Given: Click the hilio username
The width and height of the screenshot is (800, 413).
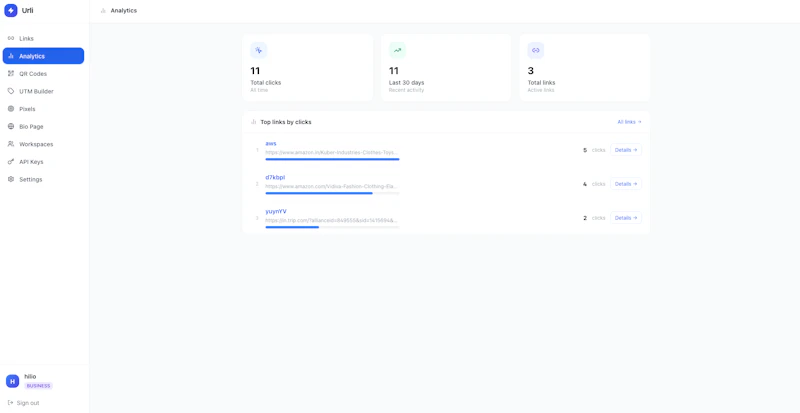Looking at the screenshot, I should (30, 376).
